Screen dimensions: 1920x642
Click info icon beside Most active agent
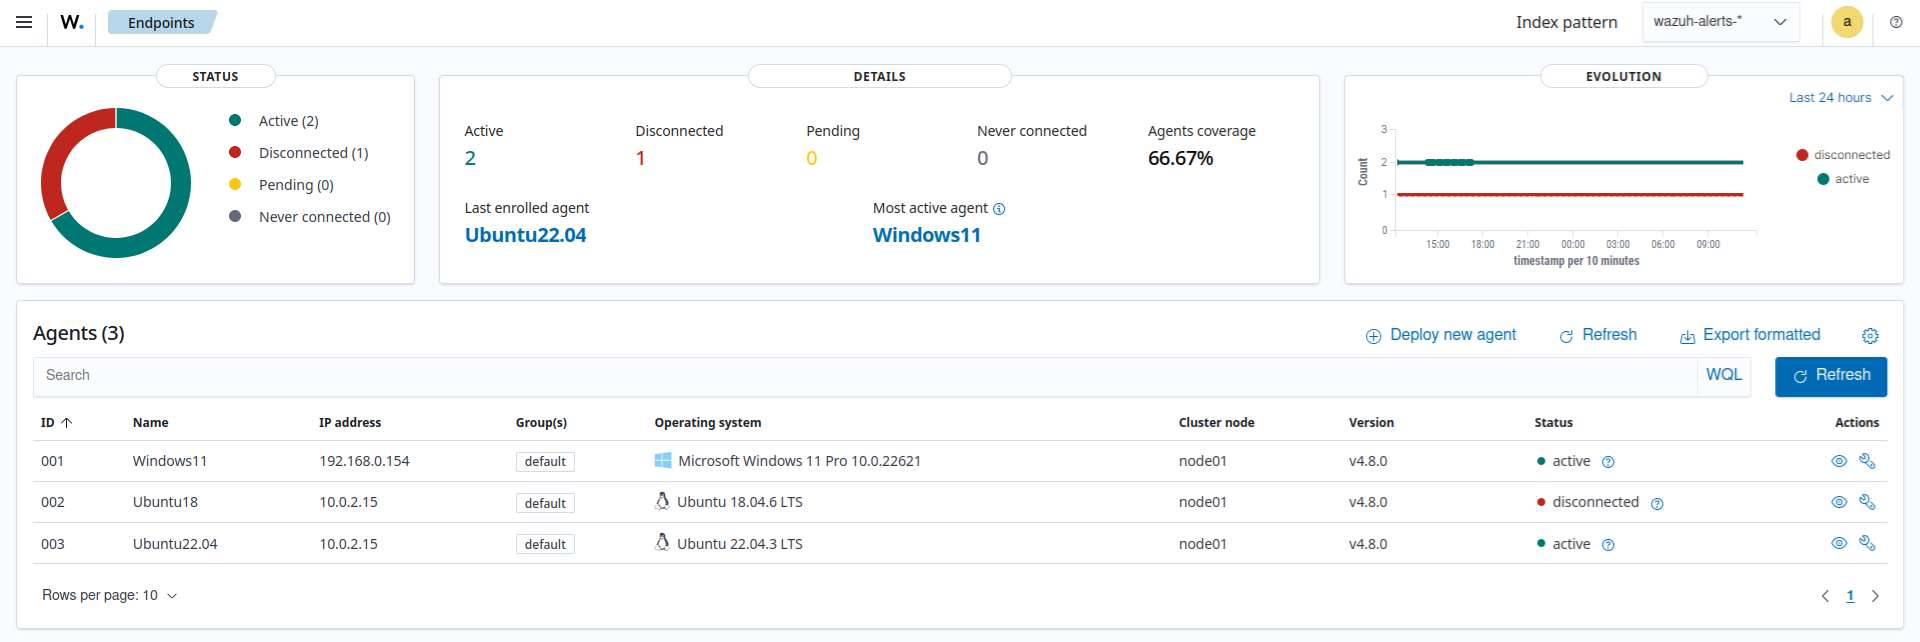tap(999, 209)
